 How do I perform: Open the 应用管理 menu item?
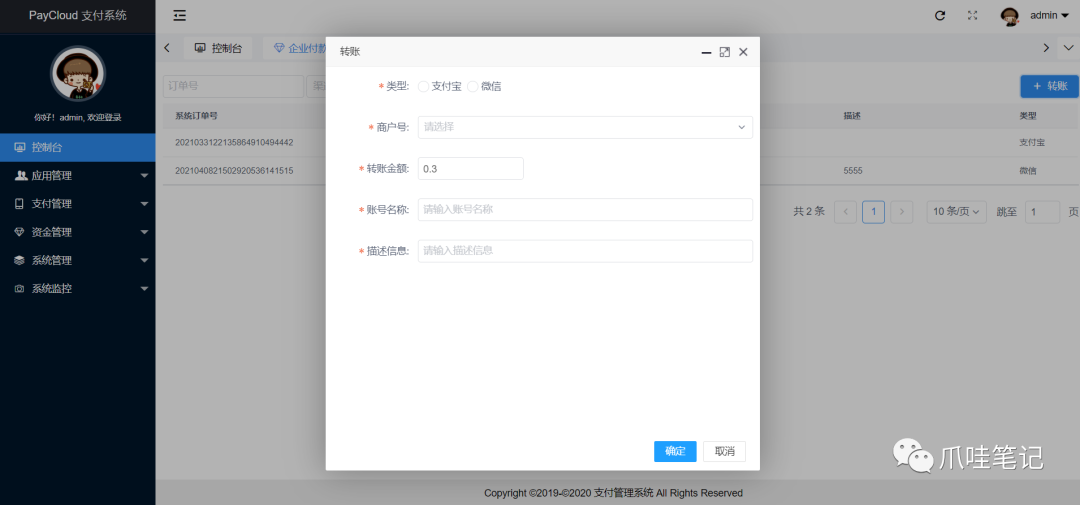point(78,176)
